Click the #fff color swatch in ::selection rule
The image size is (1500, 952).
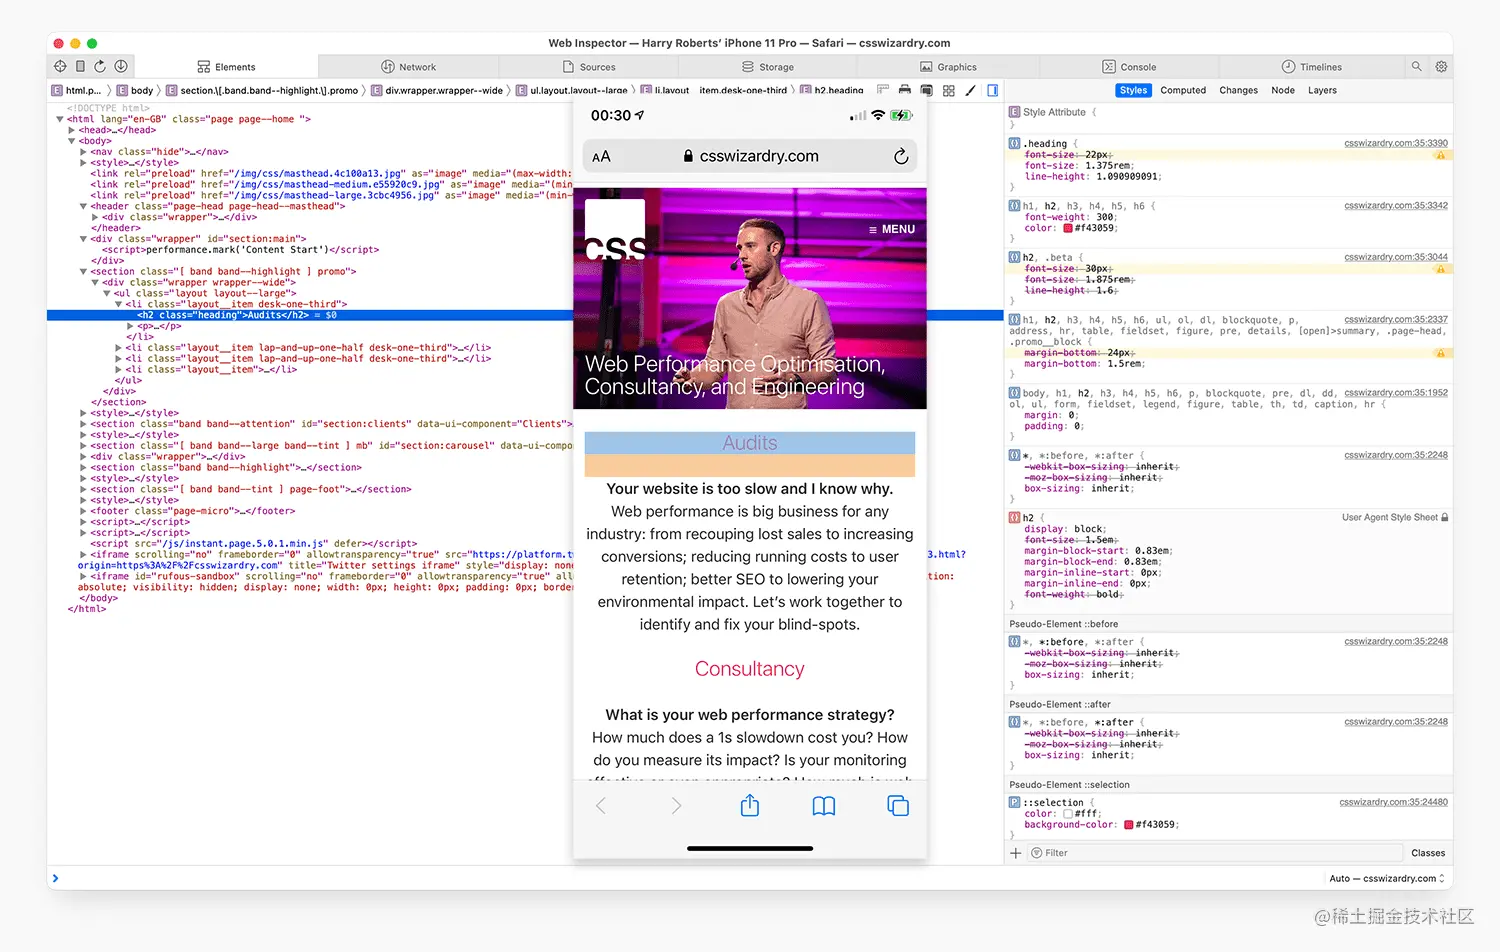[1068, 814]
